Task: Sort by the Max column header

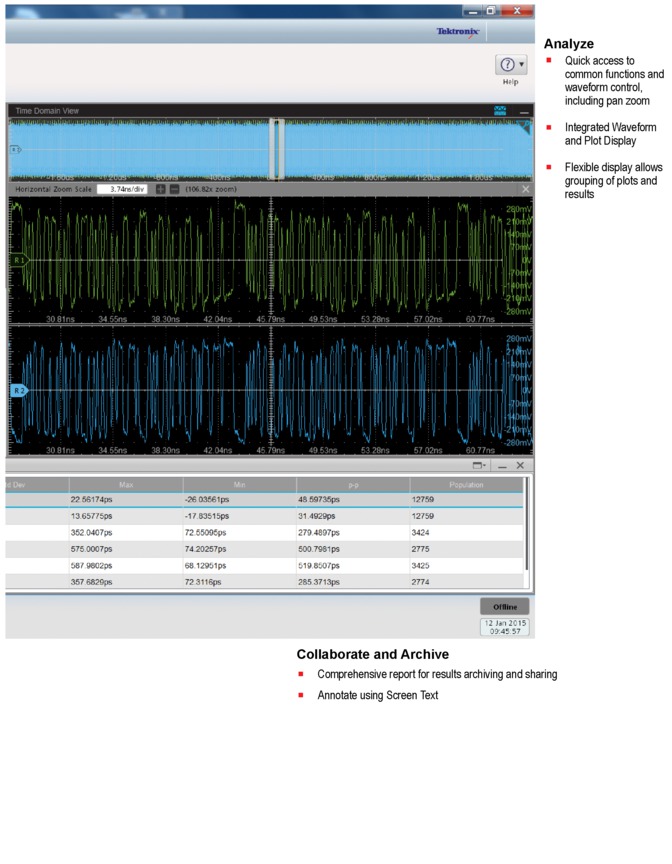Action: coord(126,484)
